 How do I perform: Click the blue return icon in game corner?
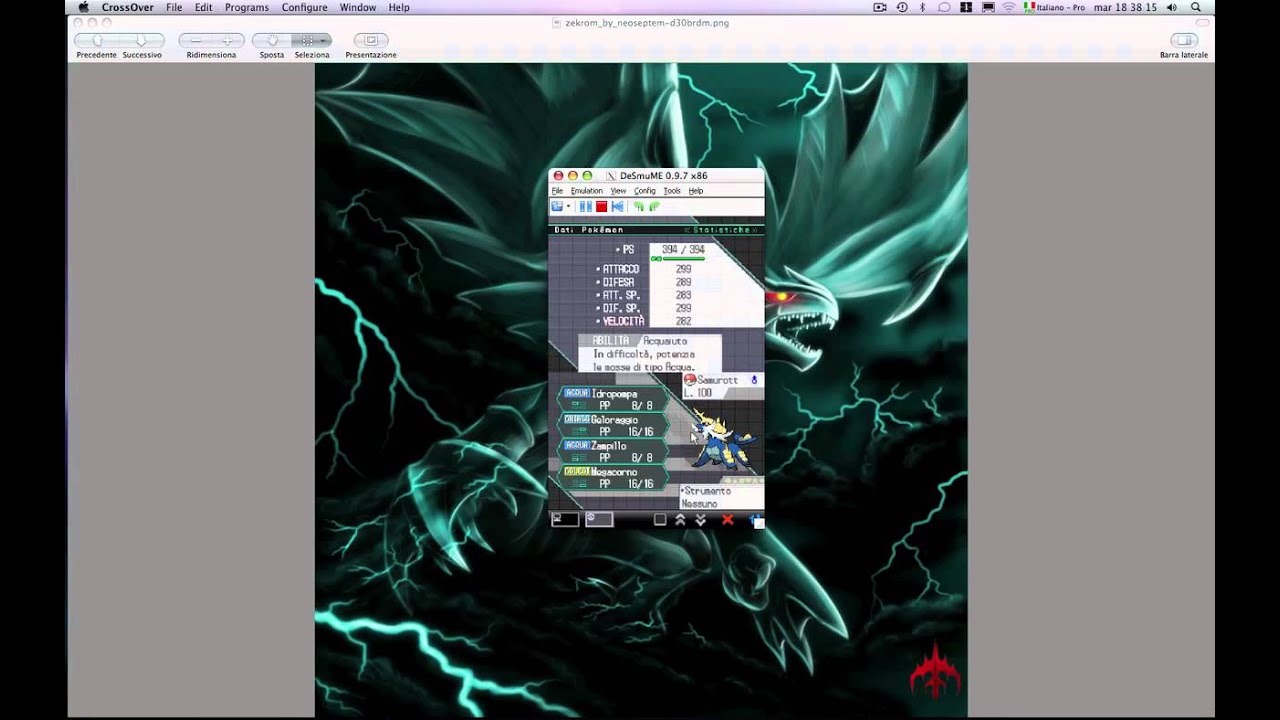(758, 520)
